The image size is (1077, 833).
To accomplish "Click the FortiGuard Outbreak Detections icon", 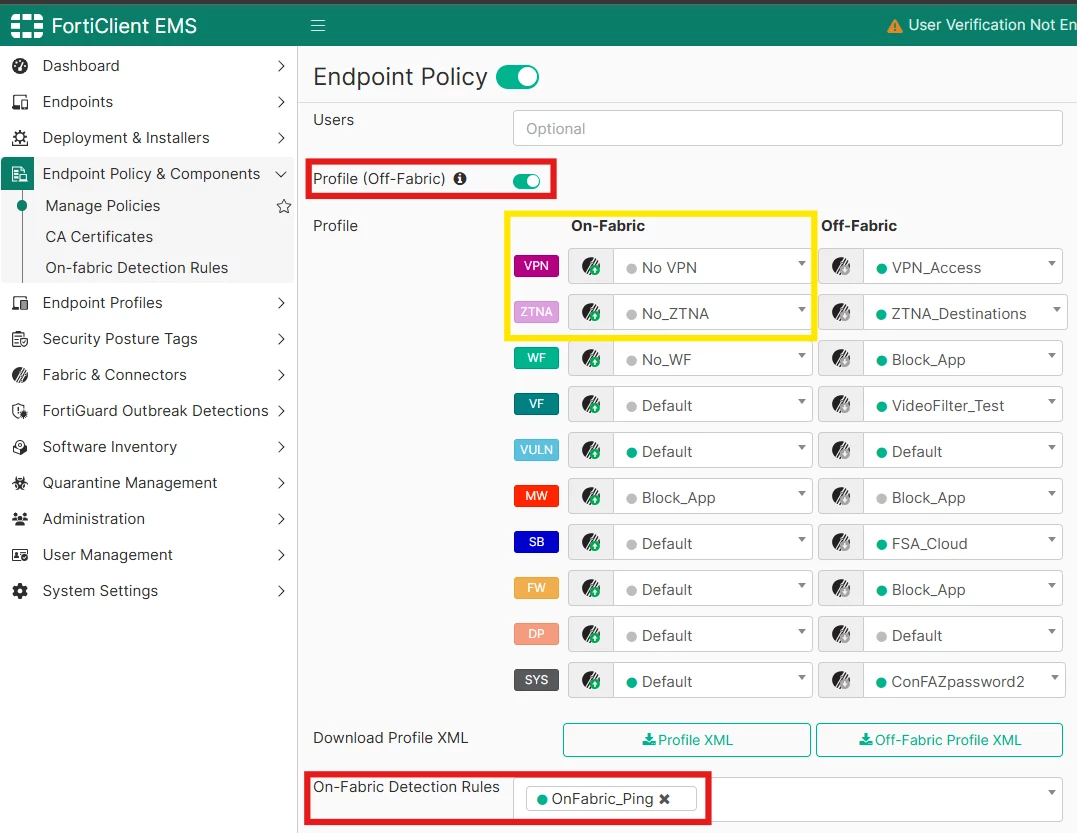I will click(20, 411).
